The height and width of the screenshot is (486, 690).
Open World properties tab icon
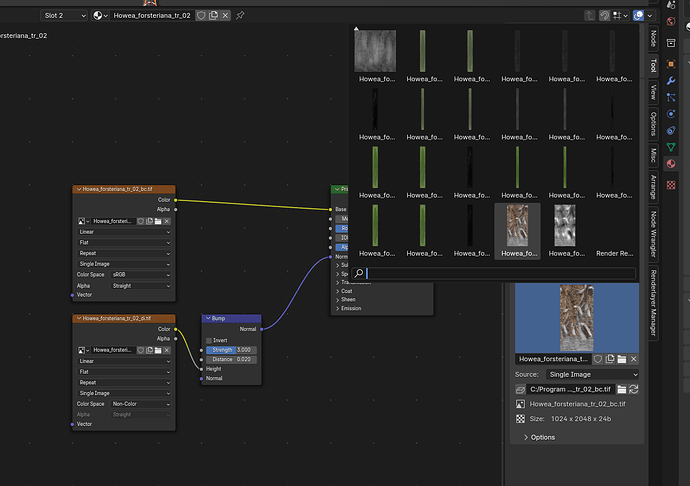coord(671,22)
